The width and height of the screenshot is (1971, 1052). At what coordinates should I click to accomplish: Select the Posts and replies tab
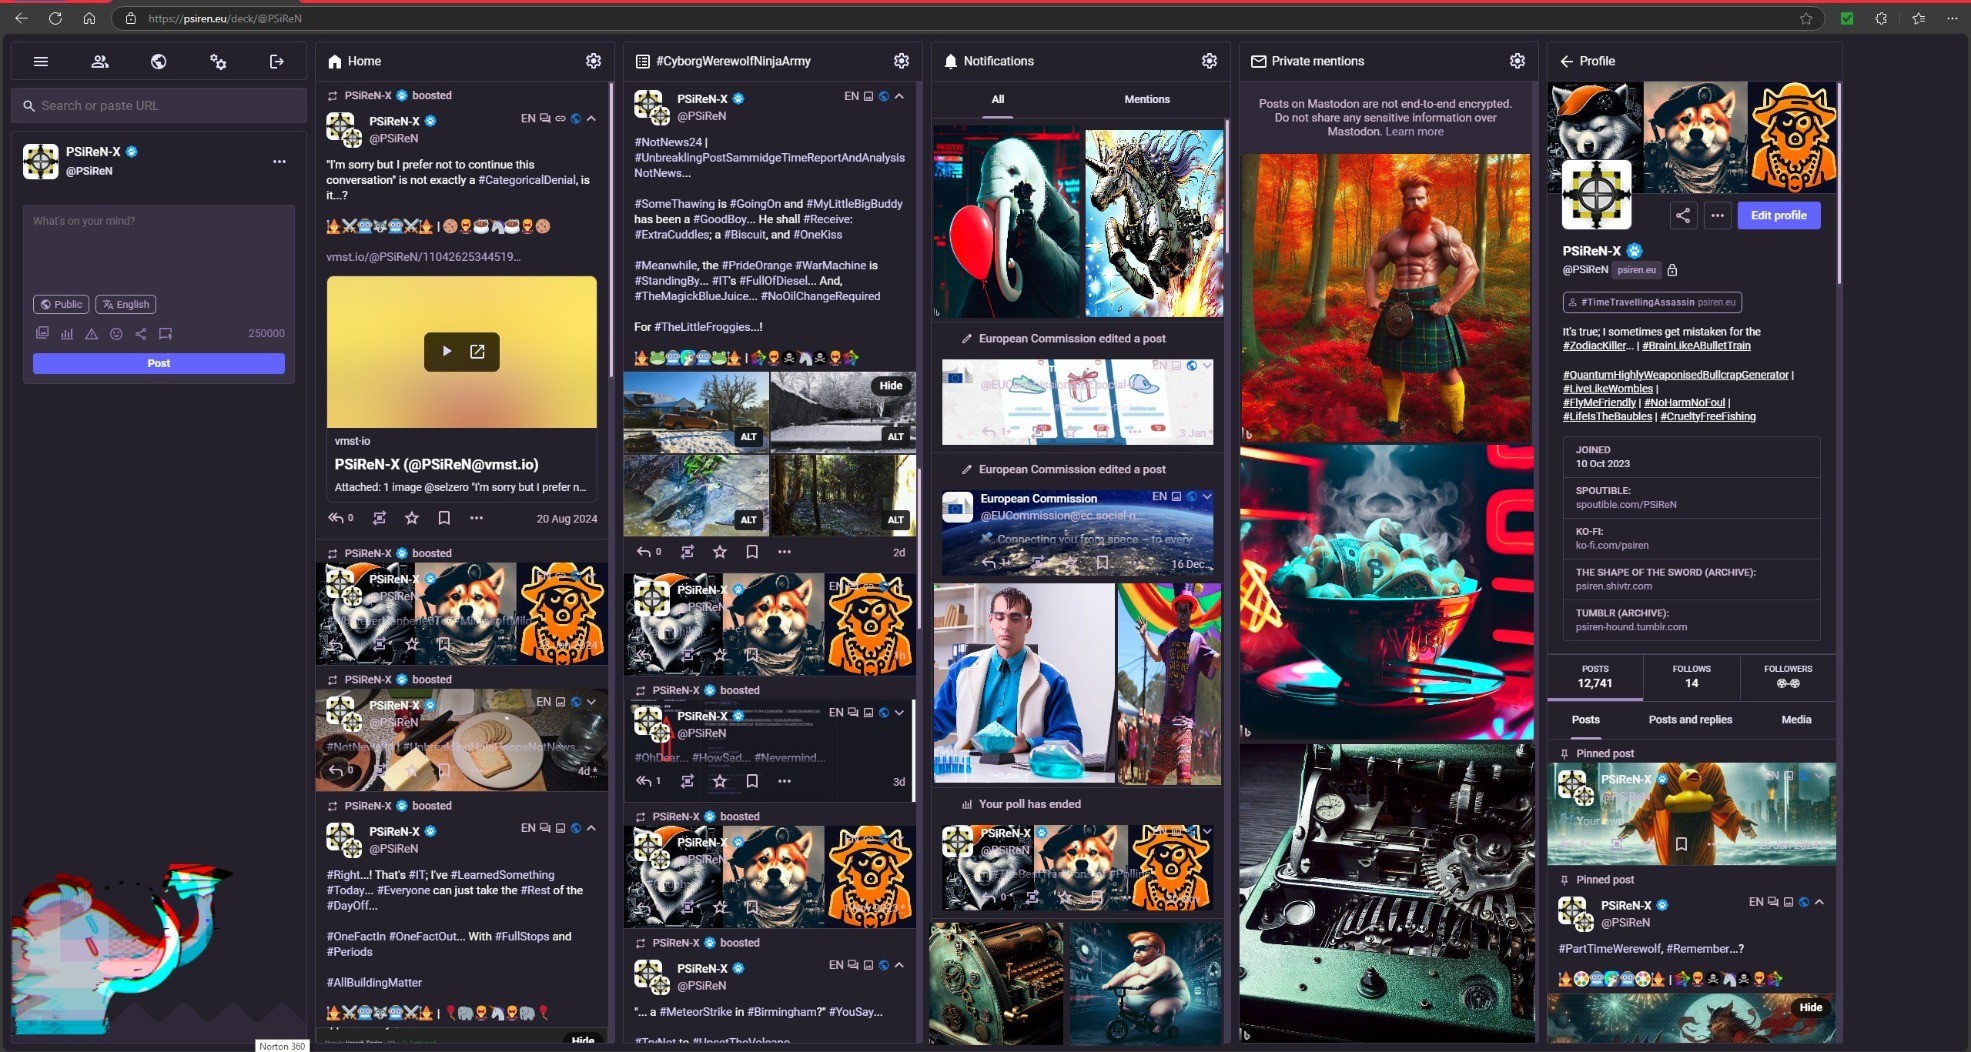pyautogui.click(x=1690, y=720)
